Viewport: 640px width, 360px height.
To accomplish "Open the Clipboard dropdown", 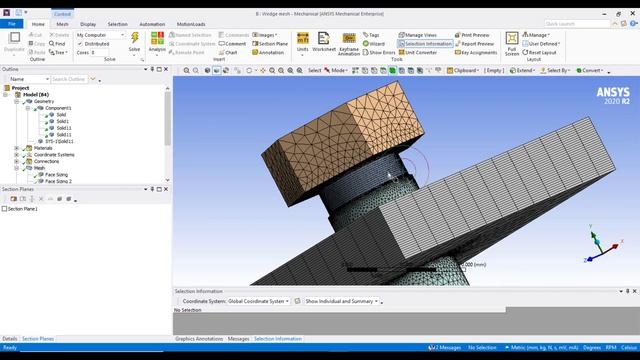I will click(463, 71).
